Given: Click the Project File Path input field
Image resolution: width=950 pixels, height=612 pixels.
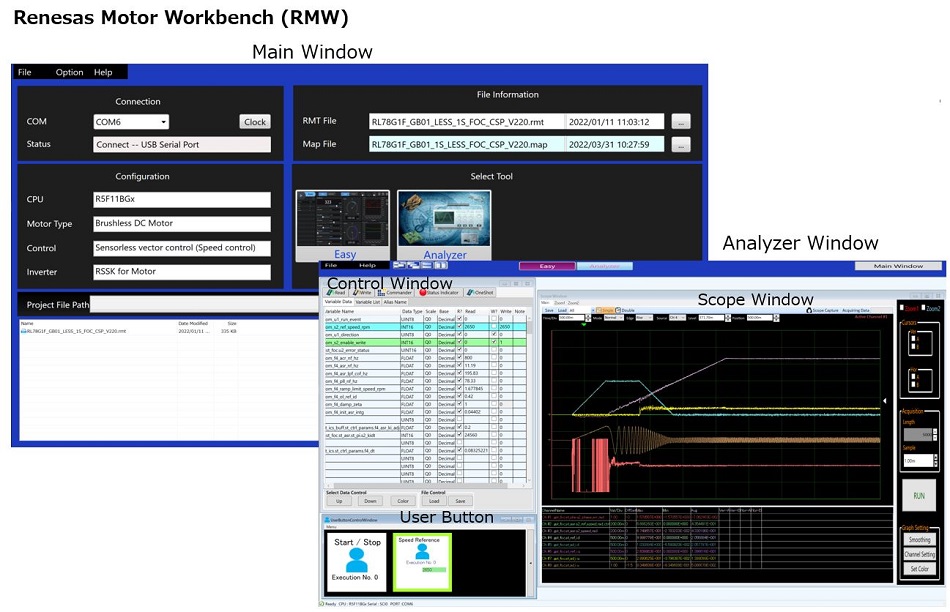Looking at the screenshot, I should [204, 305].
